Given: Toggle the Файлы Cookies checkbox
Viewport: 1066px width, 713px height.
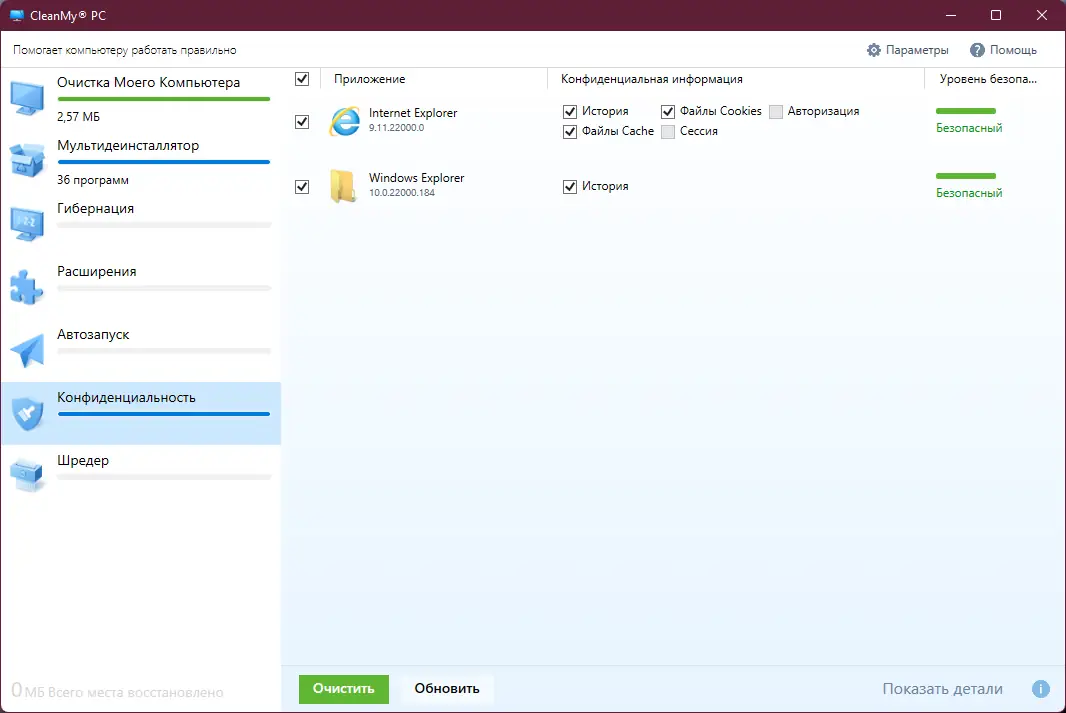Looking at the screenshot, I should point(668,111).
